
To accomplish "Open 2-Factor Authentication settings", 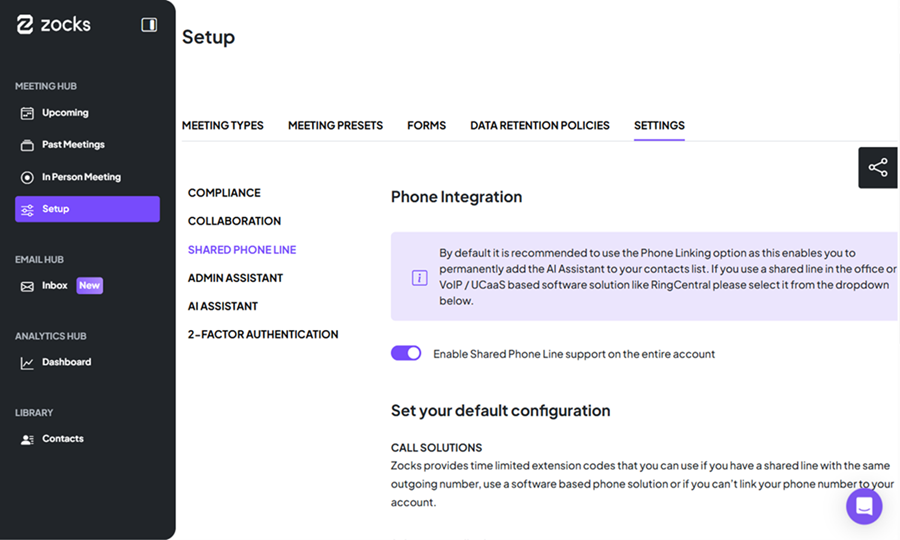I will (263, 334).
